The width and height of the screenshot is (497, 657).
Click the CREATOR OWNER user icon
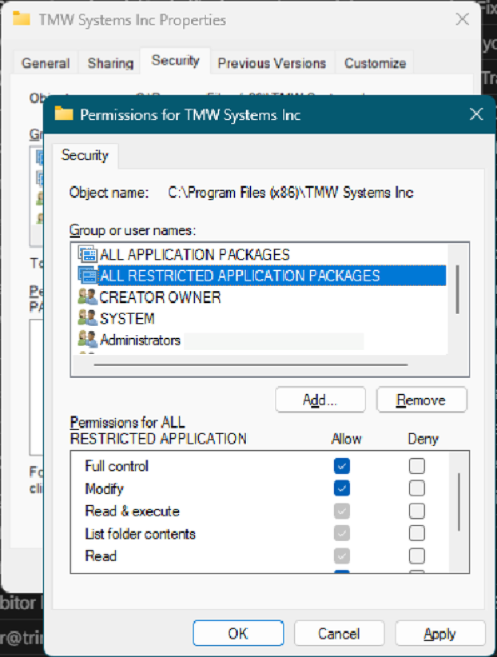pos(88,297)
